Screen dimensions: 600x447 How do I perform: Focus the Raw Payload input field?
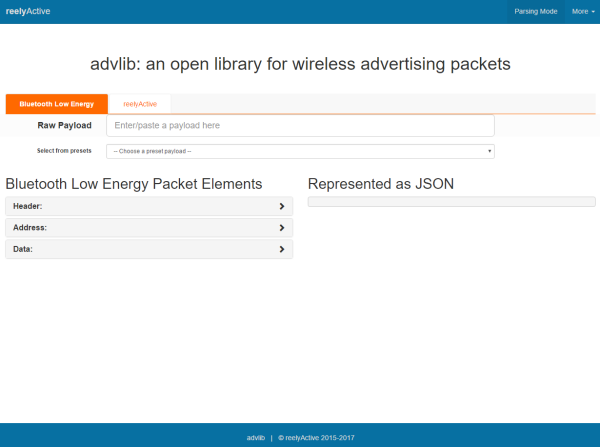(300, 126)
